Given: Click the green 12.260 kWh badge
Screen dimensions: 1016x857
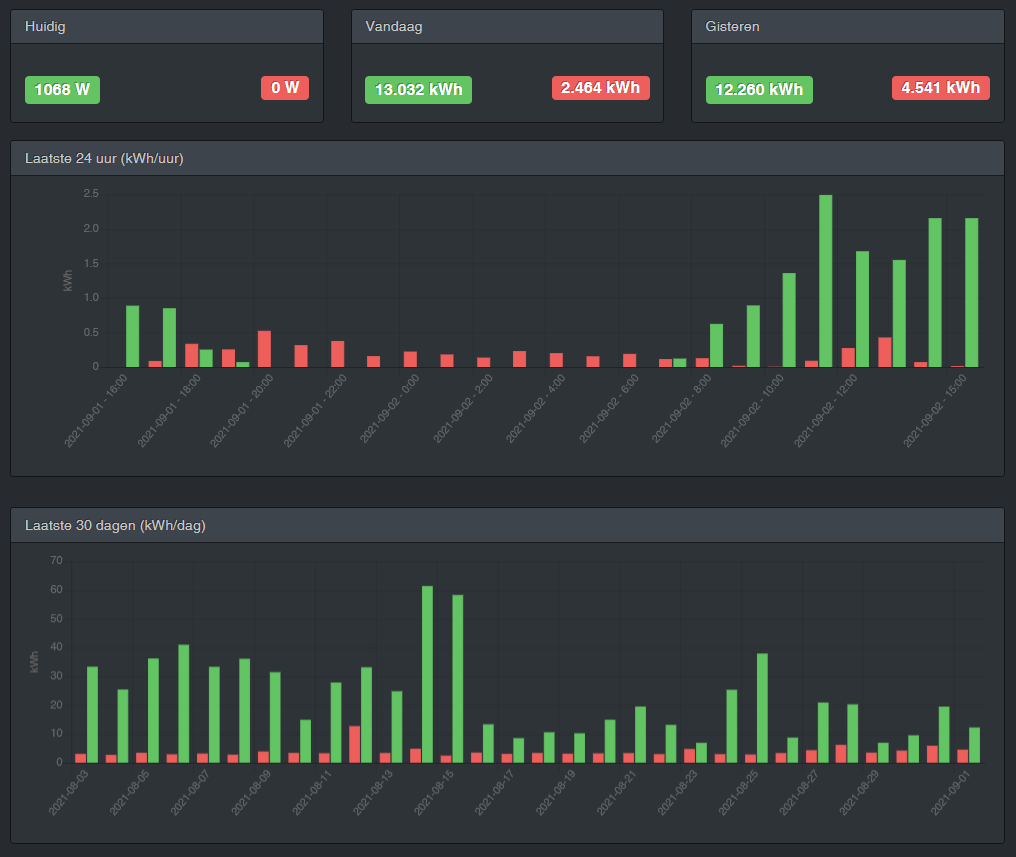Looking at the screenshot, I should click(x=759, y=89).
